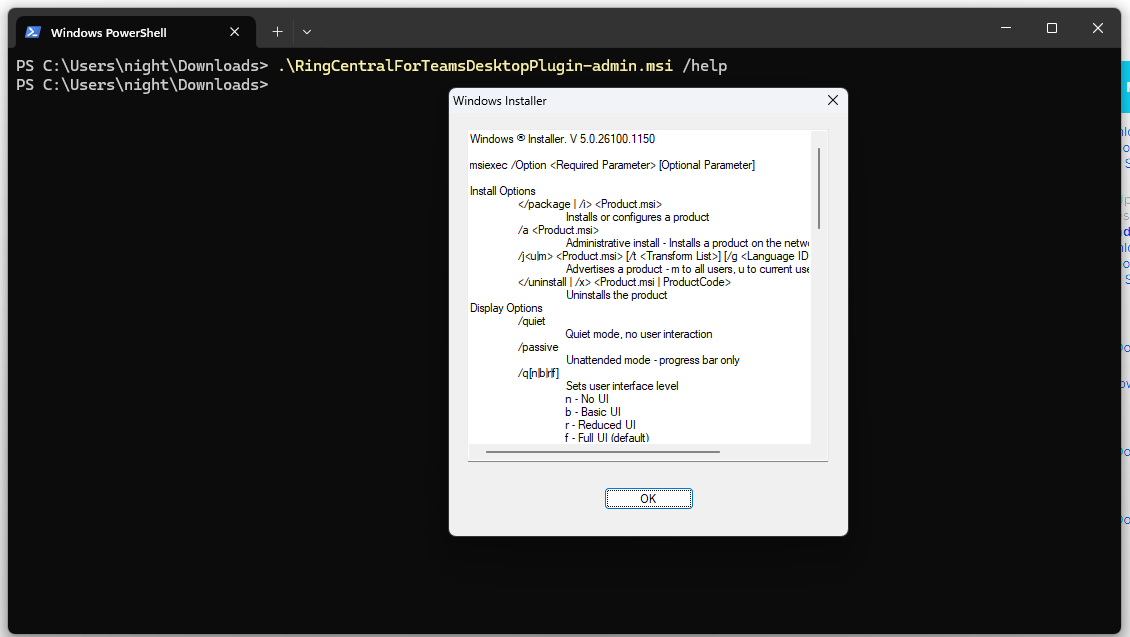Viewport: 1130px width, 637px height.
Task: Click the installer version line
Action: (x=562, y=139)
